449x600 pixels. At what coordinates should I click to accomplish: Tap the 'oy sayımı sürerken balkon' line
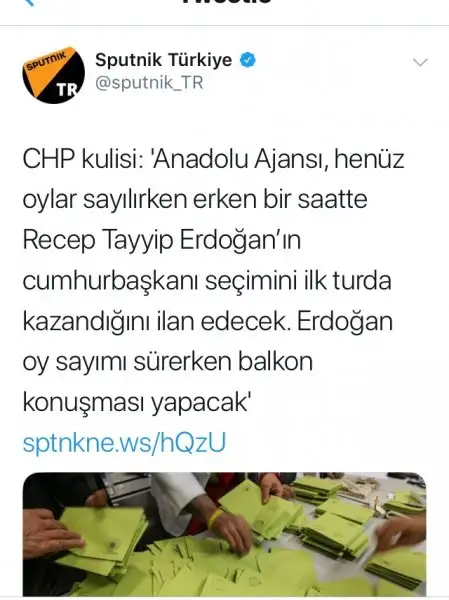coord(168,362)
